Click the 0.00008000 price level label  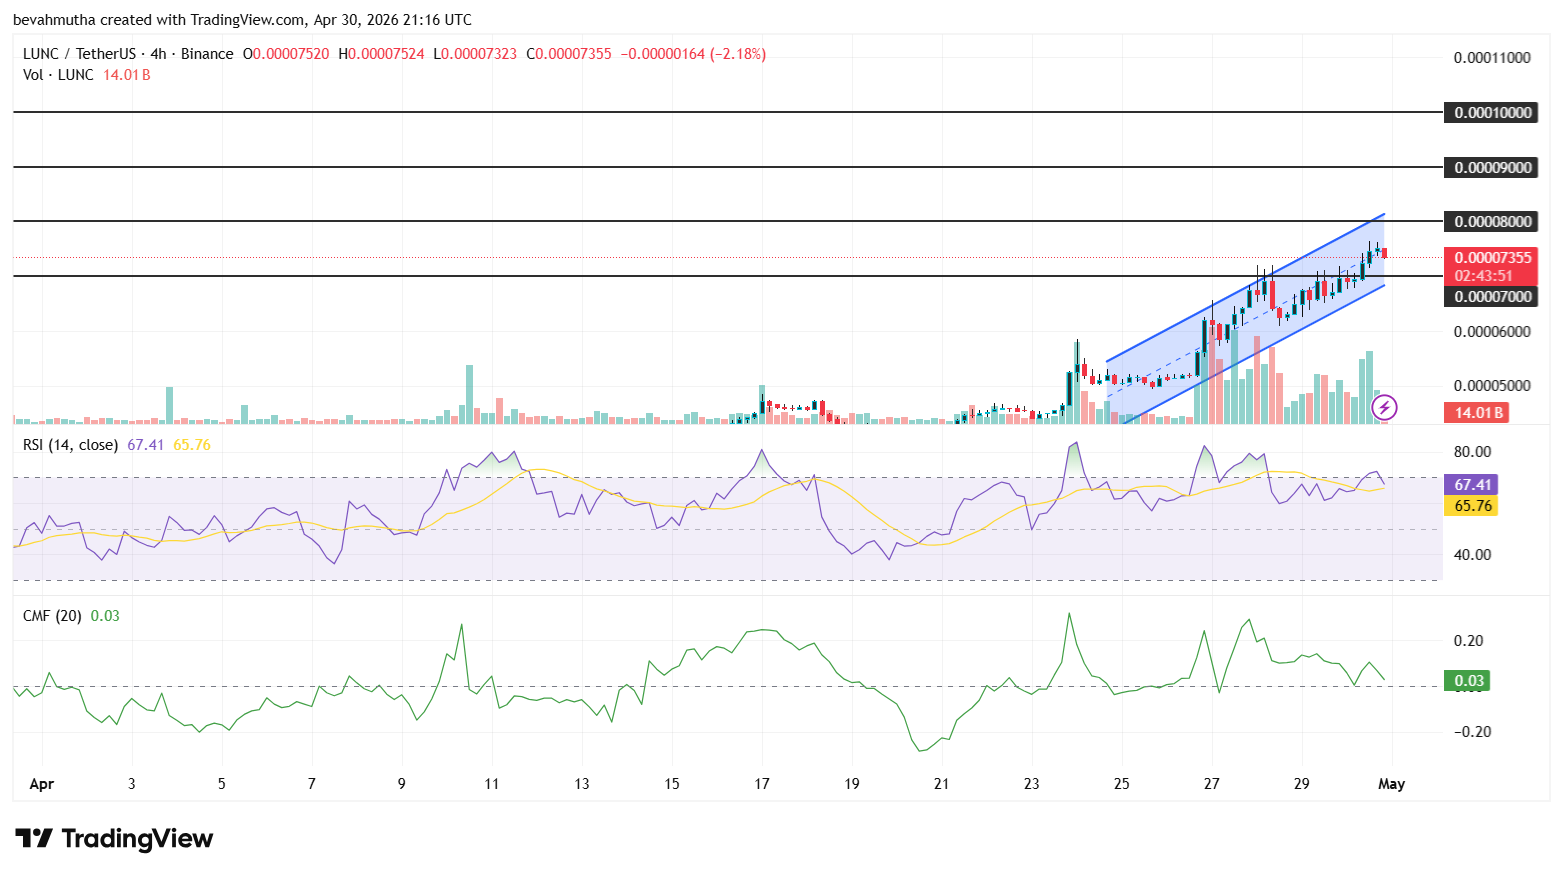coord(1492,221)
